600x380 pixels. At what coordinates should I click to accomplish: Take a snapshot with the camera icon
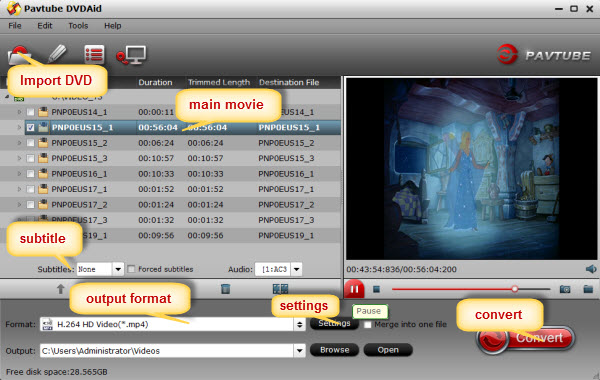(x=565, y=289)
